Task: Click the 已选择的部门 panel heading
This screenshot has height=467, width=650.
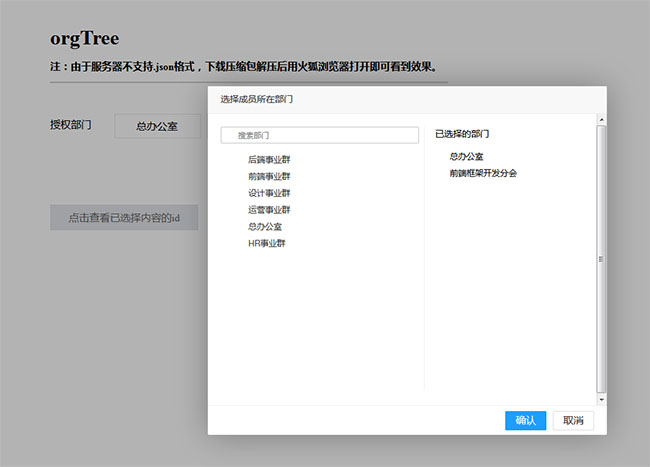Action: pyautogui.click(x=462, y=133)
